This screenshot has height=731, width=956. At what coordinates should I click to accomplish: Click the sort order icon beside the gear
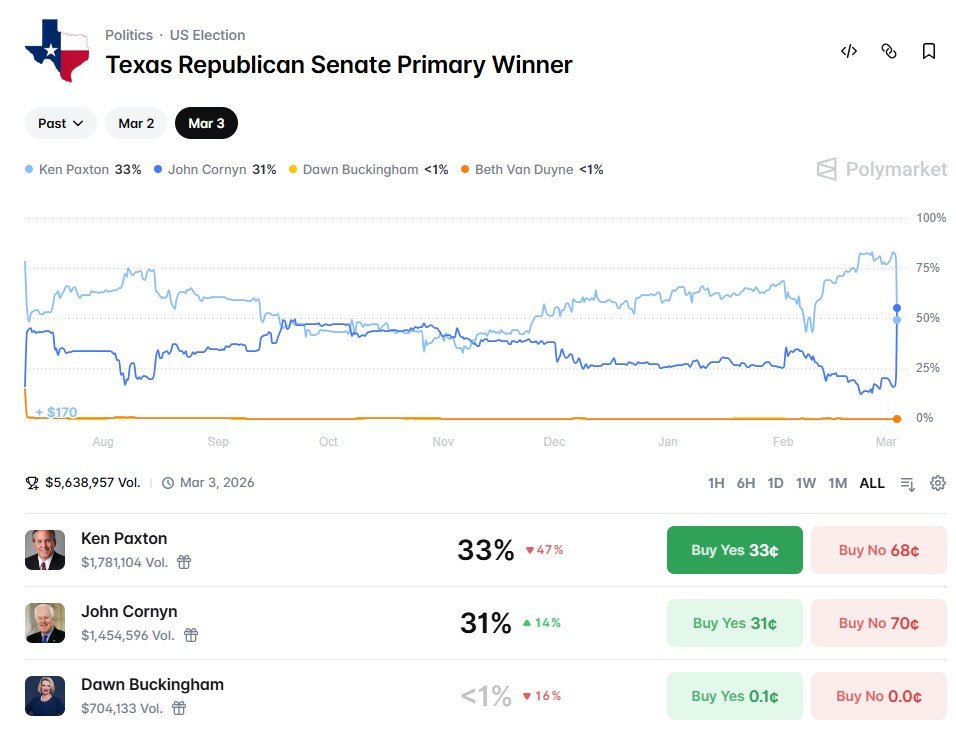coord(907,483)
